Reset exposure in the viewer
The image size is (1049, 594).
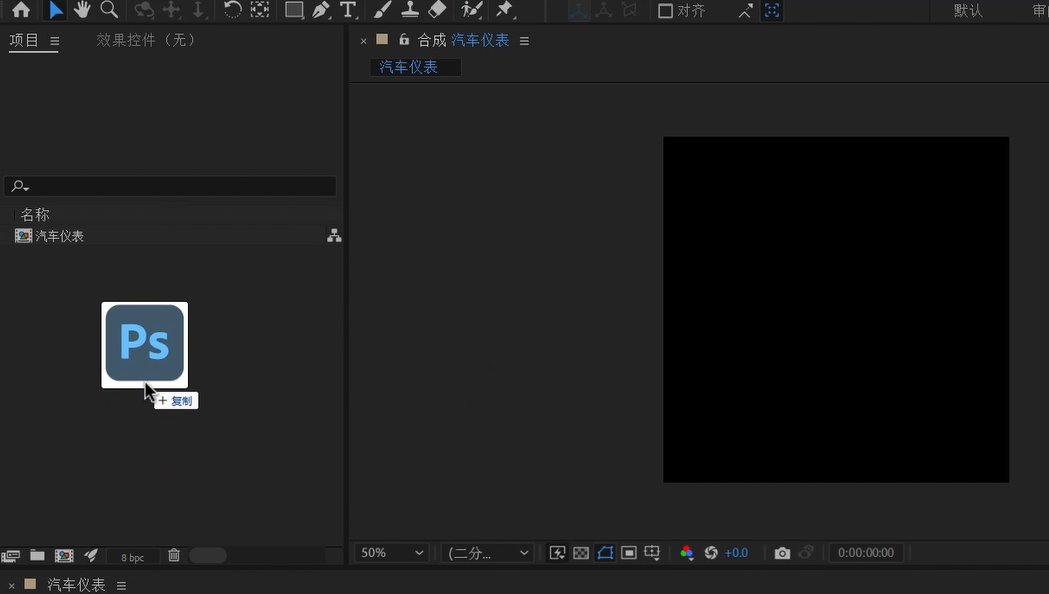click(711, 553)
